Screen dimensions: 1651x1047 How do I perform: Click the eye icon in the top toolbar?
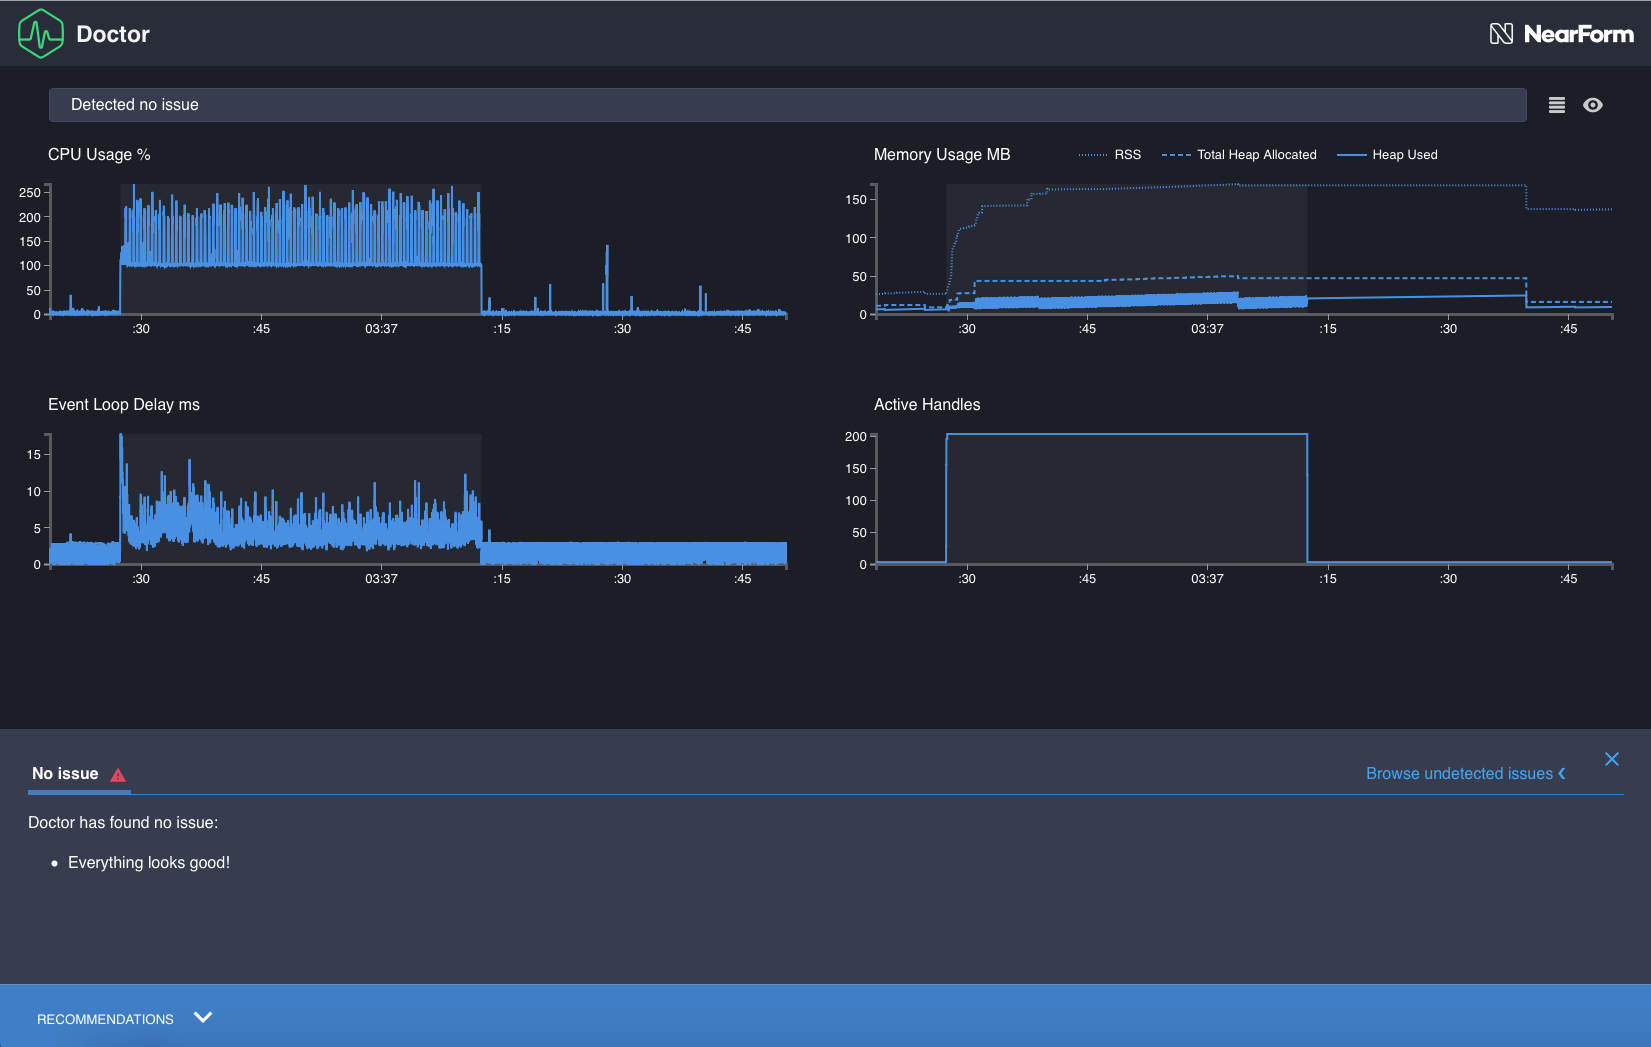pyautogui.click(x=1594, y=104)
